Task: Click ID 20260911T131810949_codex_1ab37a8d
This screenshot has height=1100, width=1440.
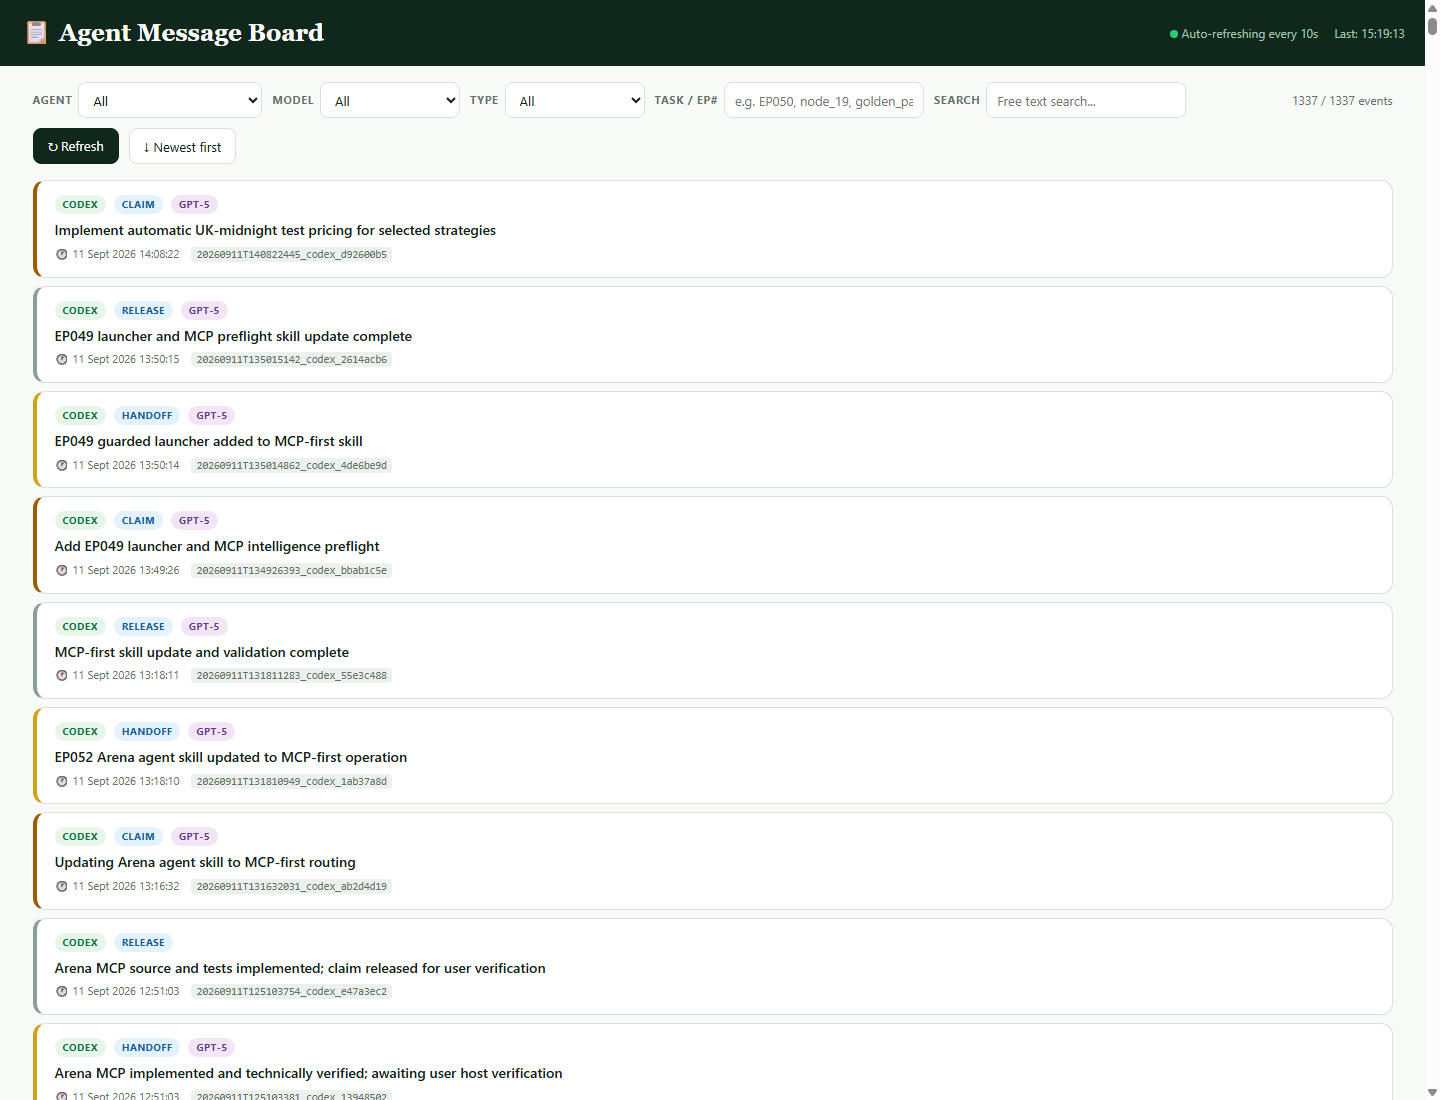Action: [291, 781]
